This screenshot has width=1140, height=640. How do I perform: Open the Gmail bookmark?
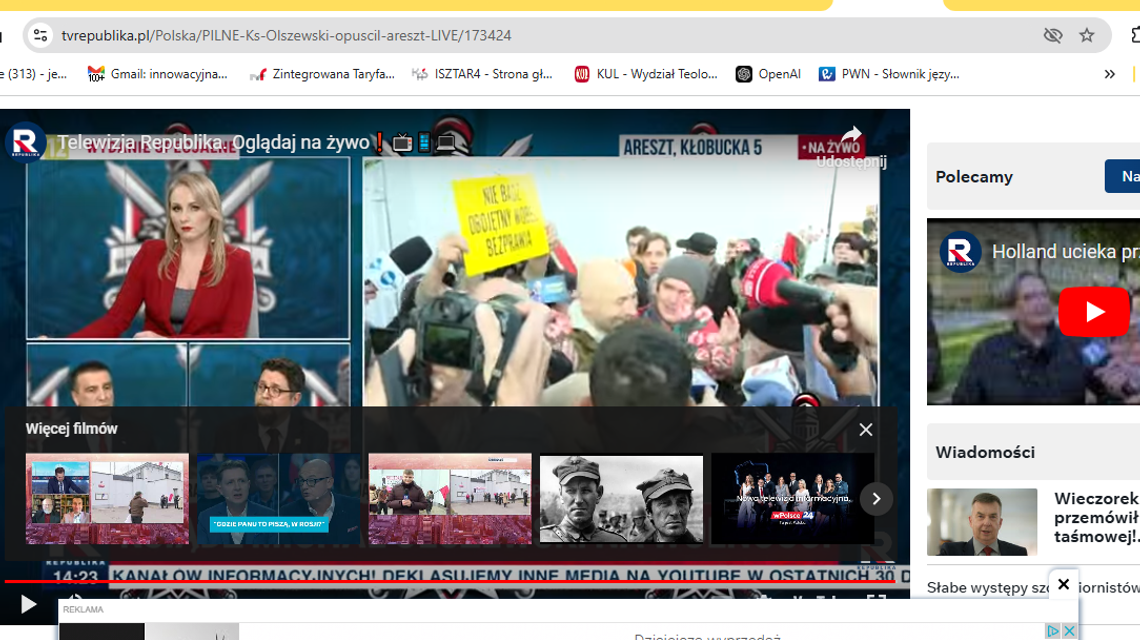coord(157,74)
